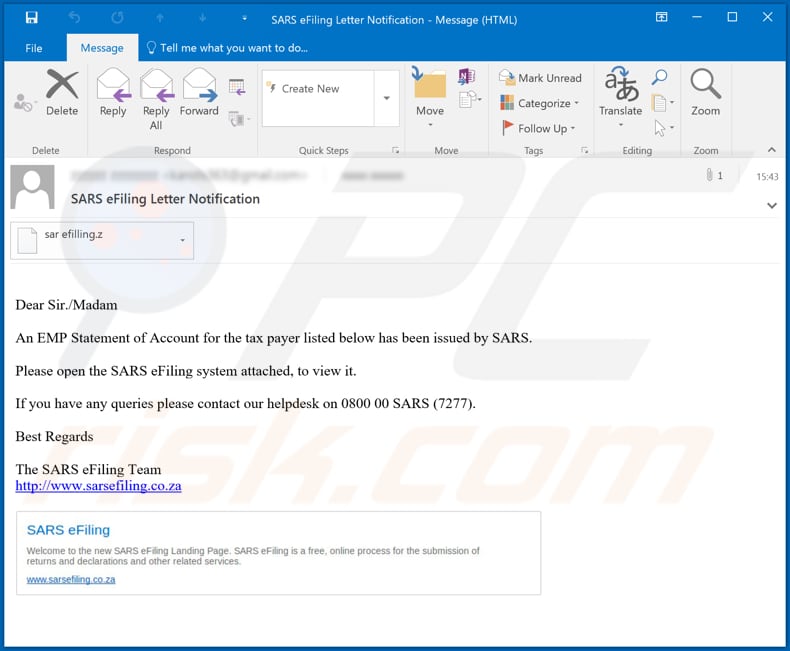The width and height of the screenshot is (790, 651).
Task: Click the attachment paperclip count
Action: coord(714,175)
